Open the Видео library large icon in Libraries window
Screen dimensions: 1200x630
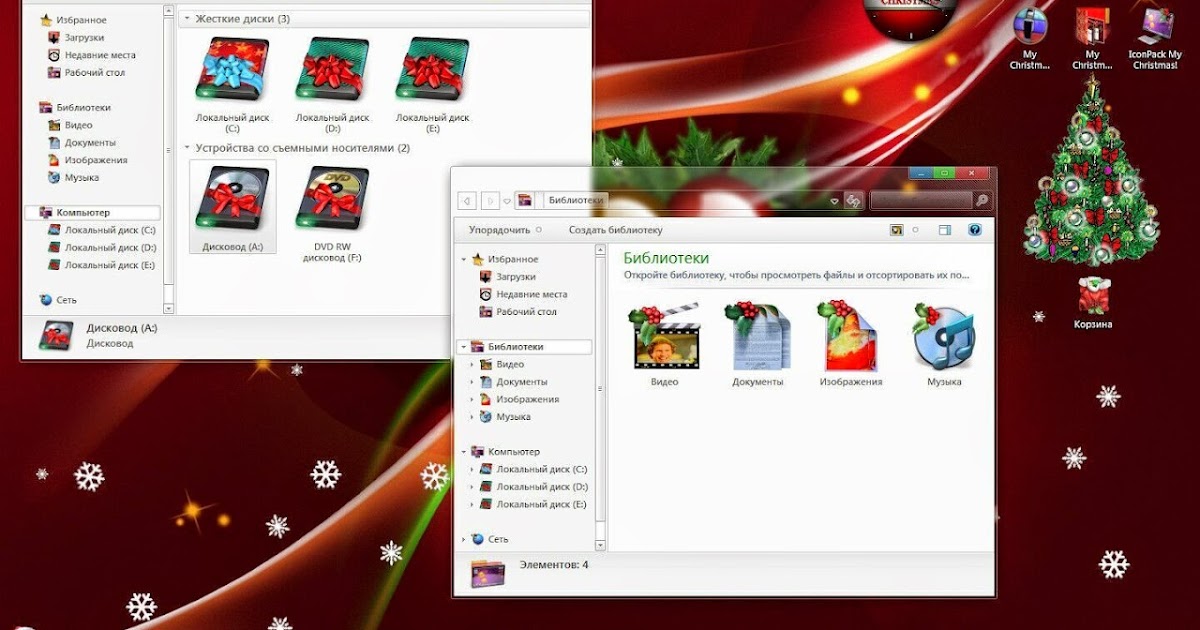664,337
